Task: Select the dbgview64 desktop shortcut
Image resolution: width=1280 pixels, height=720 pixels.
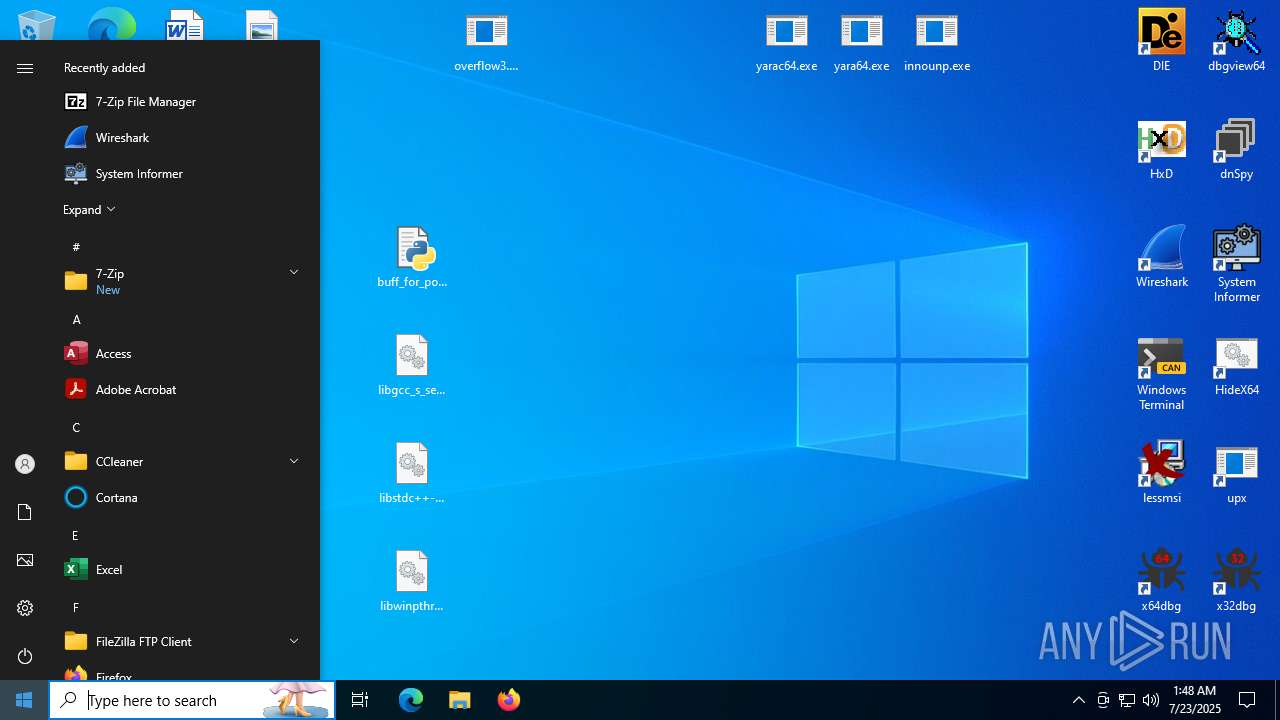Action: click(1236, 40)
